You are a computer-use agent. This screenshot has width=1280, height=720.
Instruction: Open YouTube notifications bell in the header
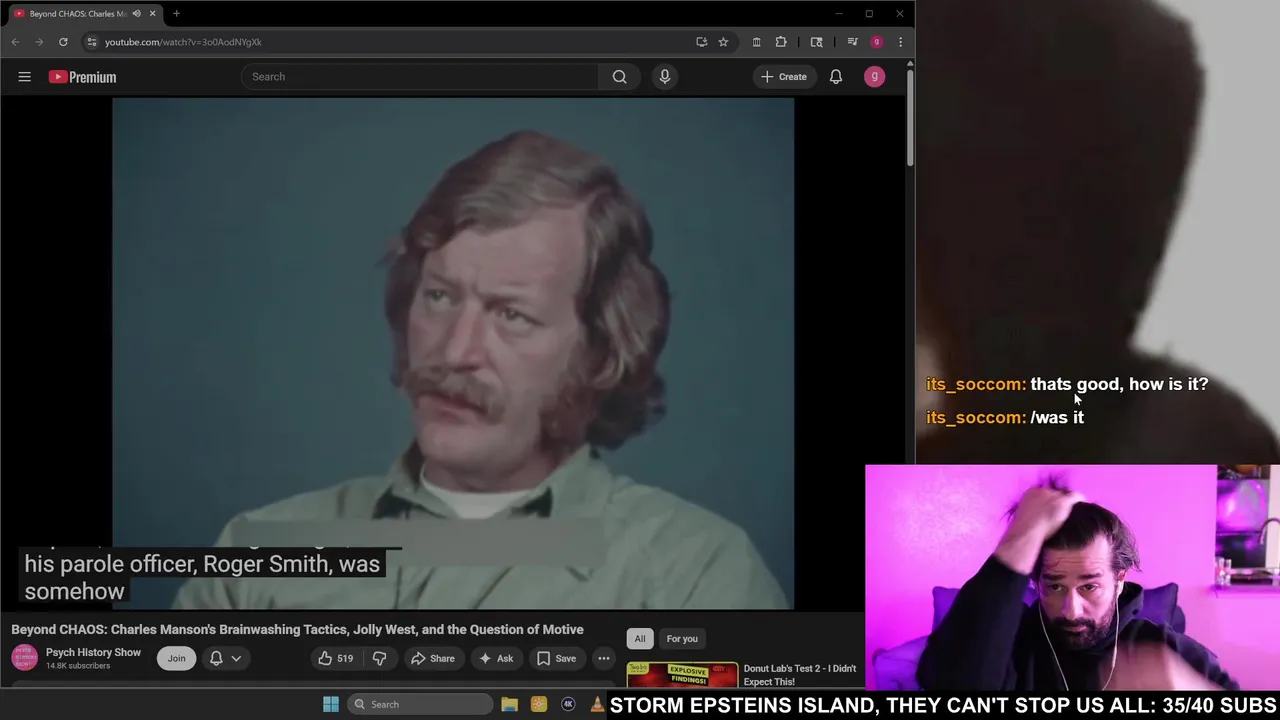click(x=836, y=77)
